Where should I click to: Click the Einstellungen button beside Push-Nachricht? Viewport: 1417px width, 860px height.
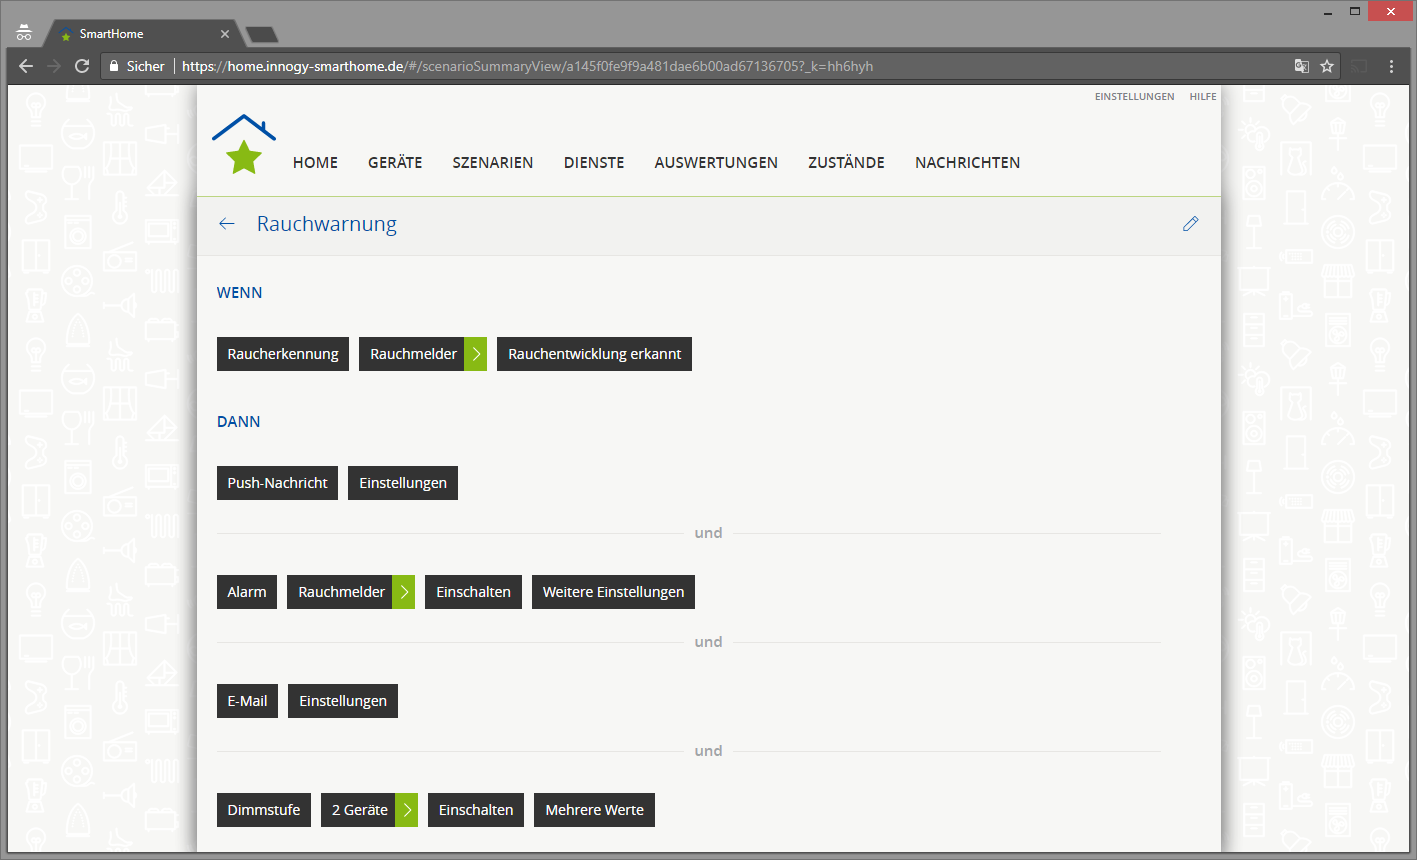coord(403,483)
